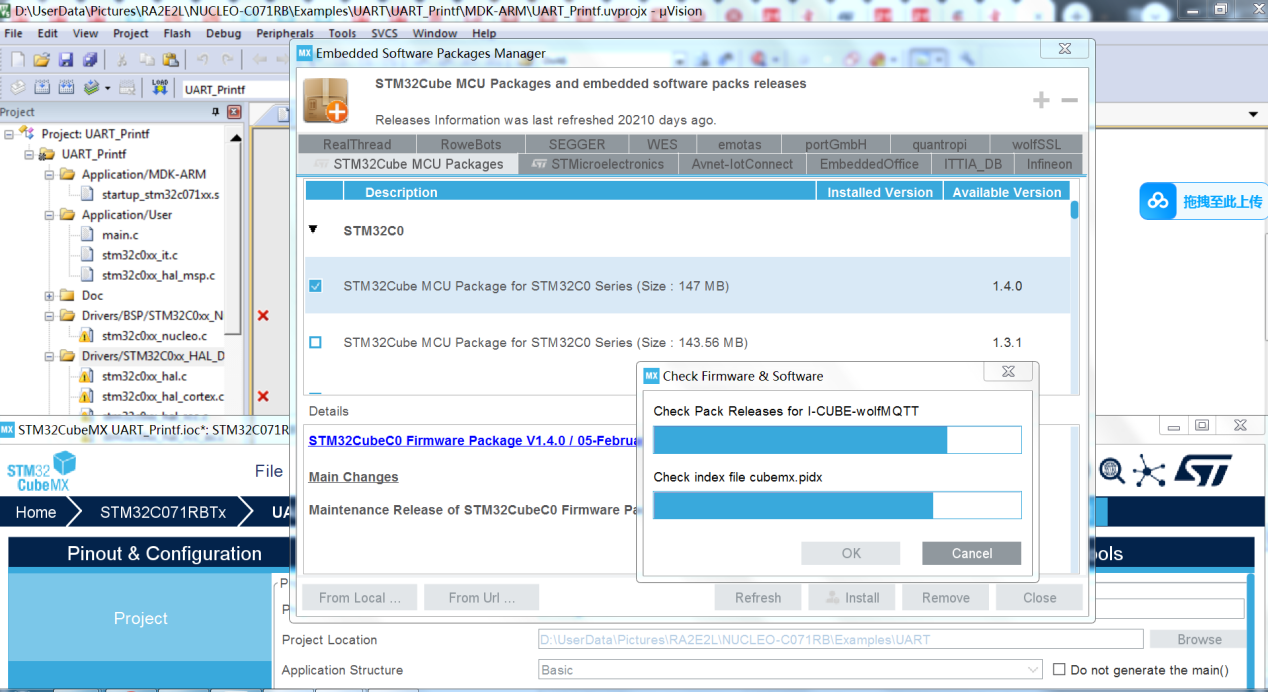Select the SEGGER vendor tab
Viewport: 1268px width, 692px height.
[577, 144]
